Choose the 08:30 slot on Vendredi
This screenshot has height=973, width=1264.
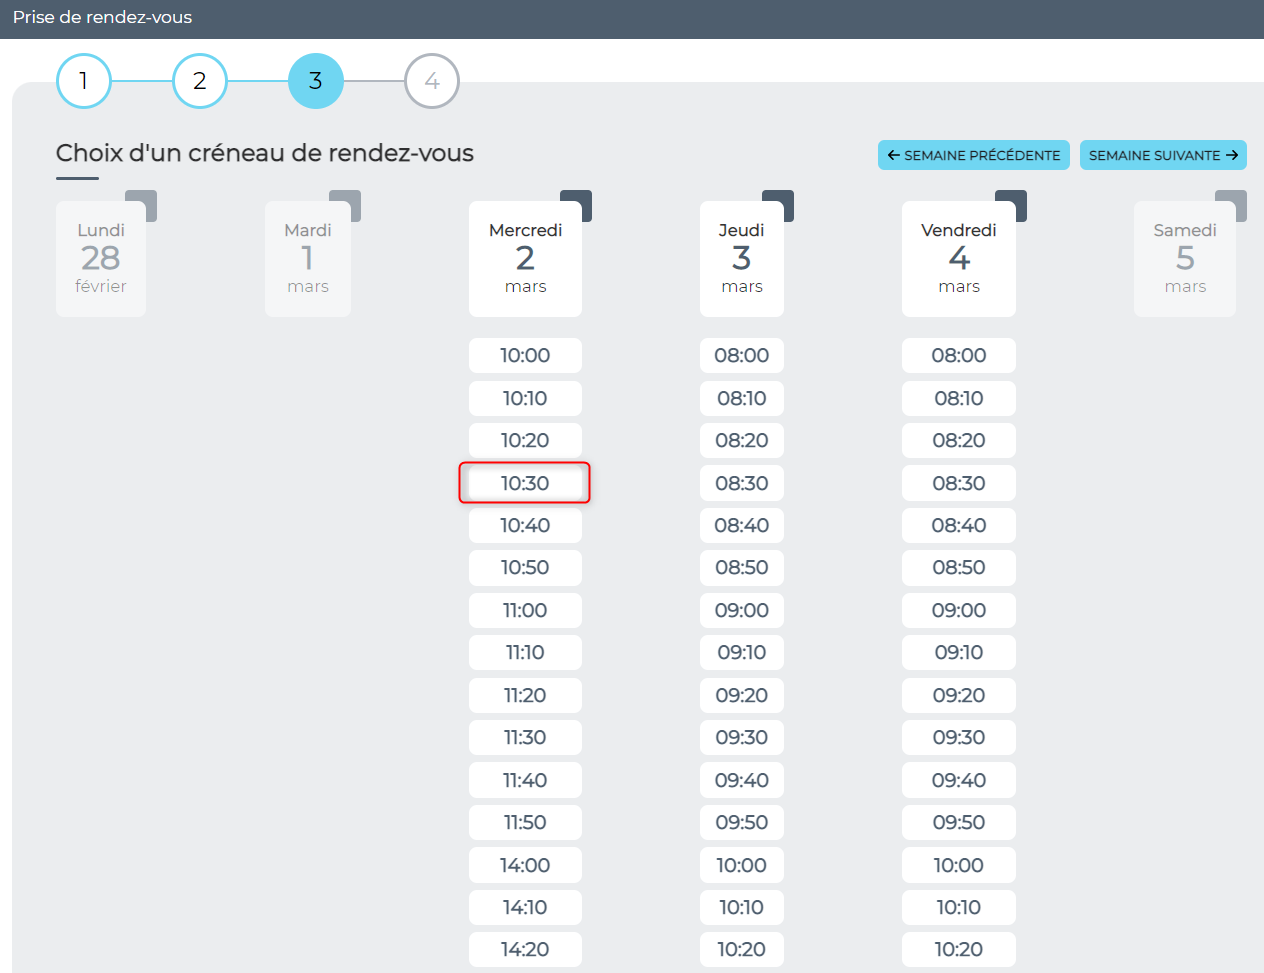pyautogui.click(x=958, y=483)
